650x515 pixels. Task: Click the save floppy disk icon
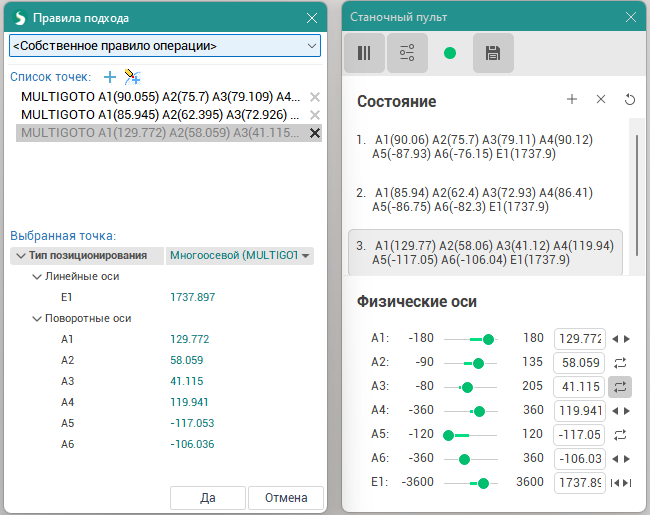493,54
